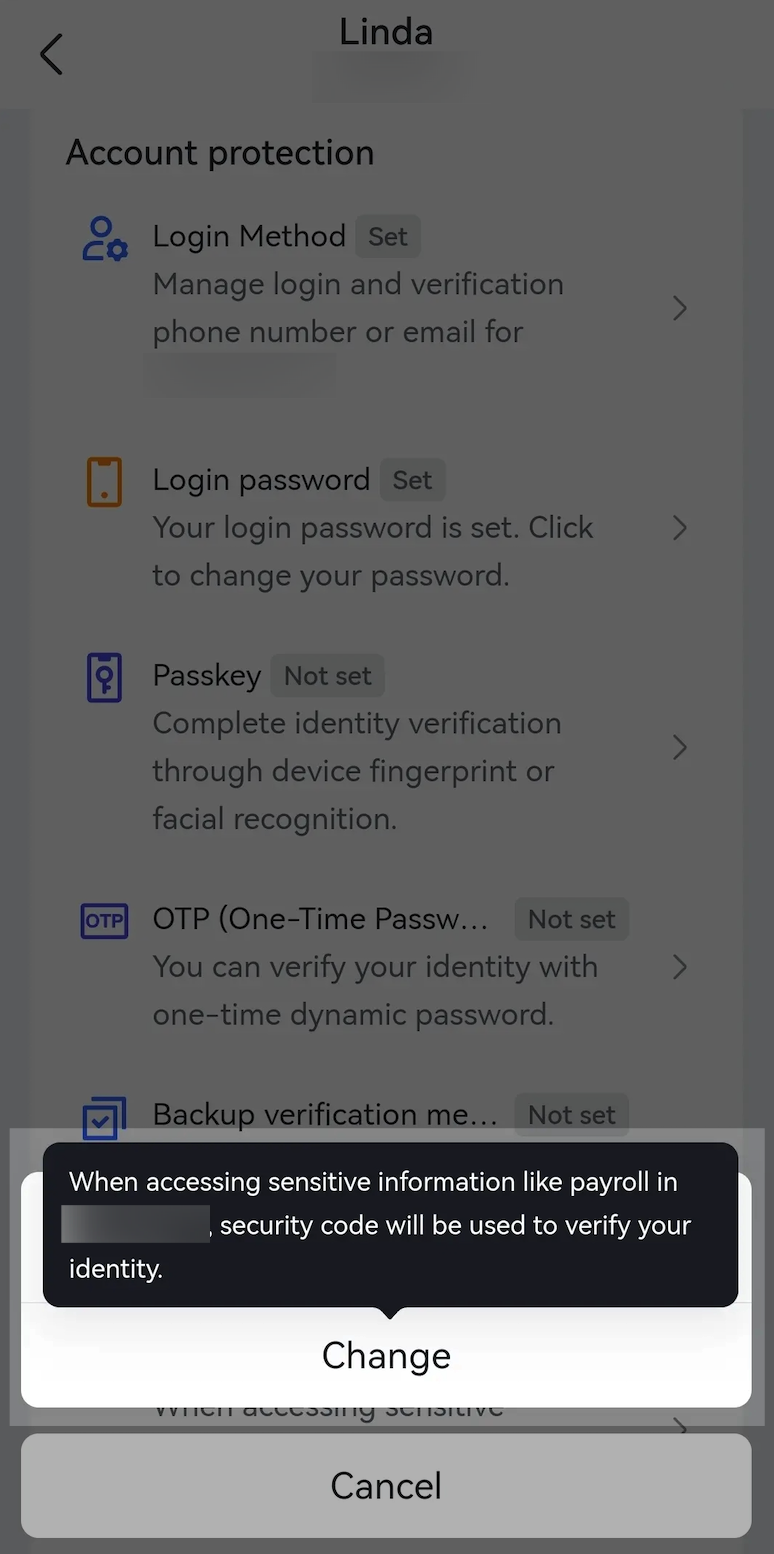Click the Passkey key icon

pyautogui.click(x=104, y=677)
